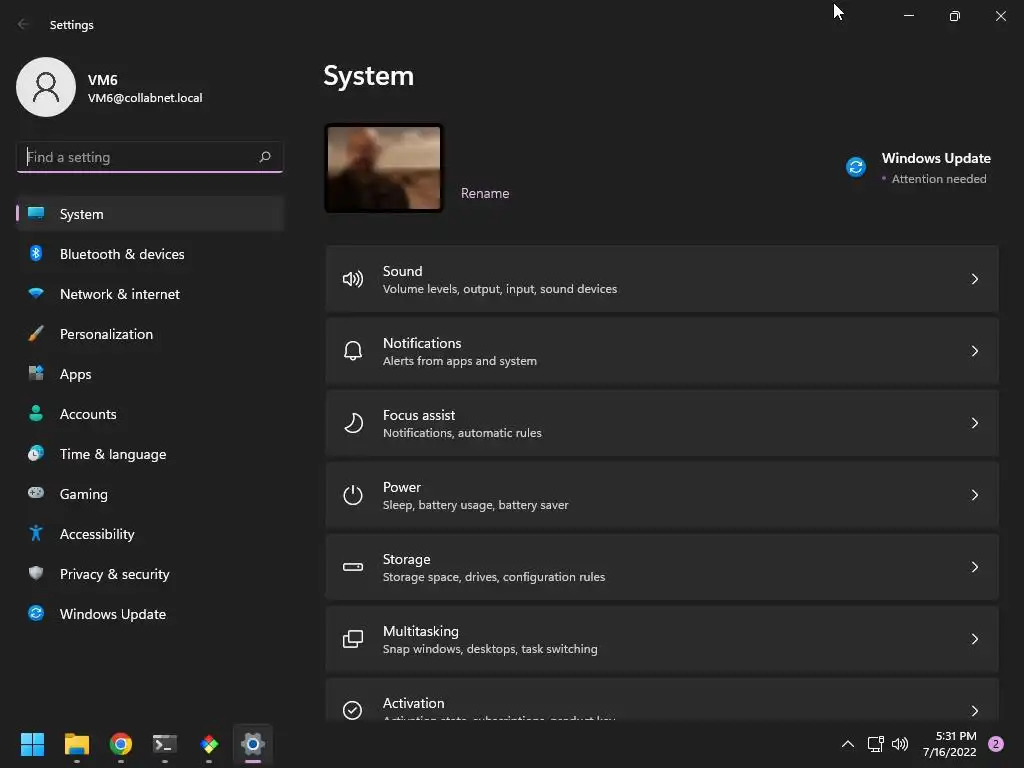
Task: Click the Accounts person icon in sidebar
Action: 36,413
